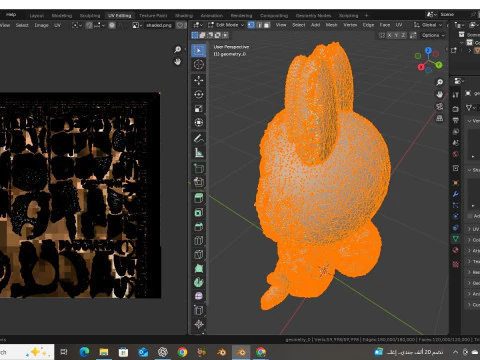Choose the Rotate tool
The width and height of the screenshot is (480, 360).
point(199,94)
